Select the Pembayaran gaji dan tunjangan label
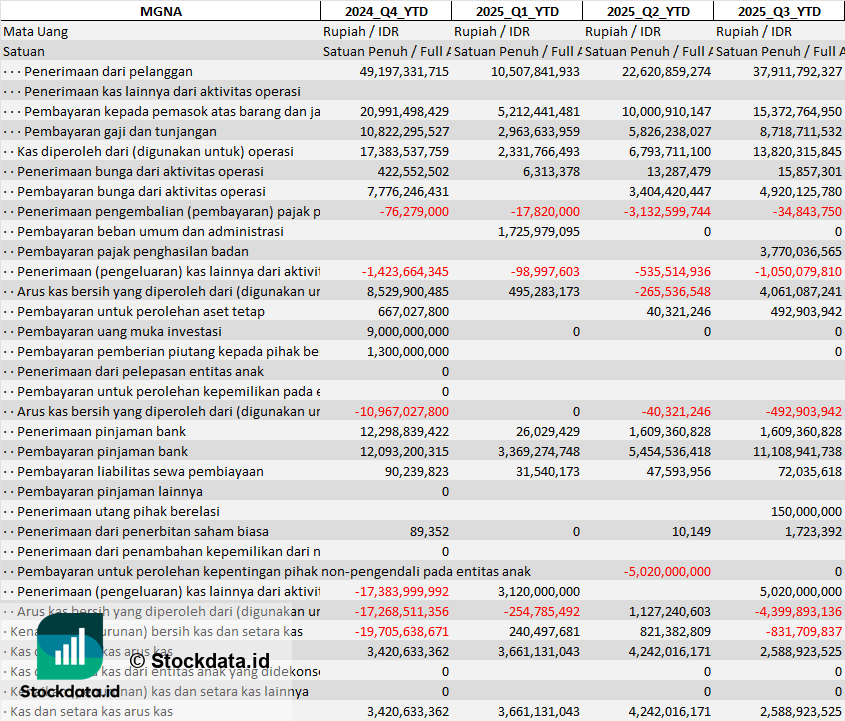 tap(120, 131)
